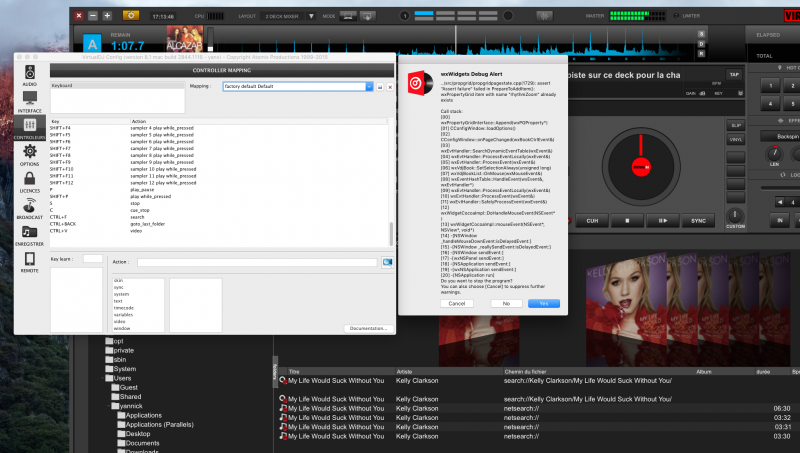Open the Interface settings section
The width and height of the screenshot is (800, 453).
(30, 102)
